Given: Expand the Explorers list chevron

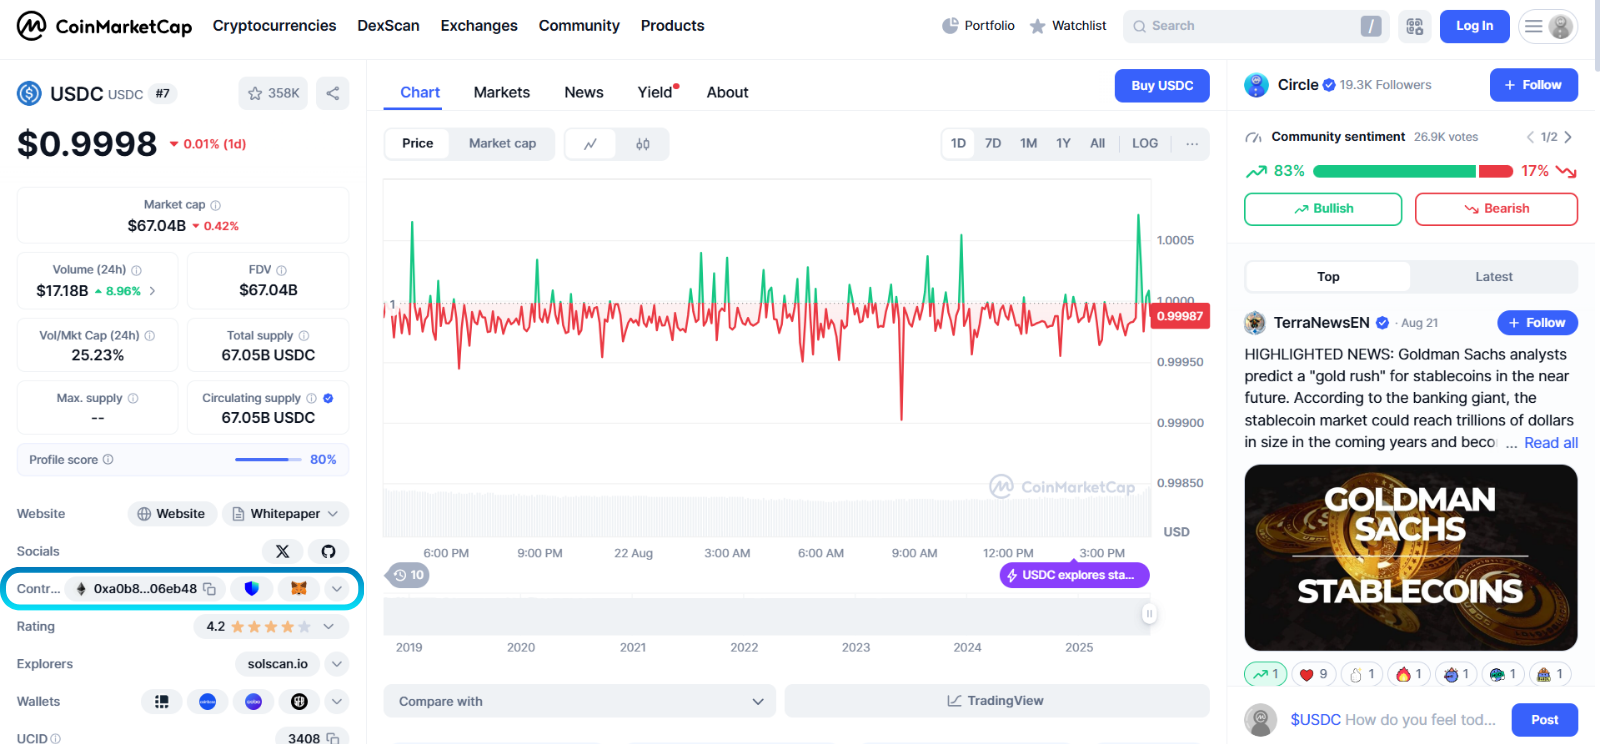Looking at the screenshot, I should (337, 664).
